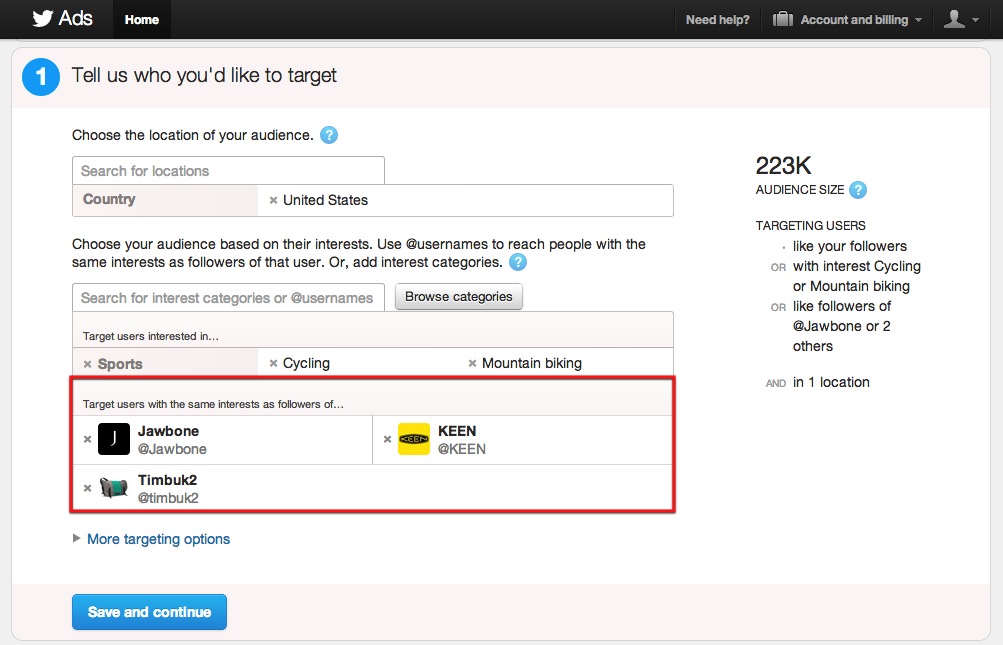The height and width of the screenshot is (645, 1003).
Task: Click the @KEEN handle text
Action: coord(462,449)
